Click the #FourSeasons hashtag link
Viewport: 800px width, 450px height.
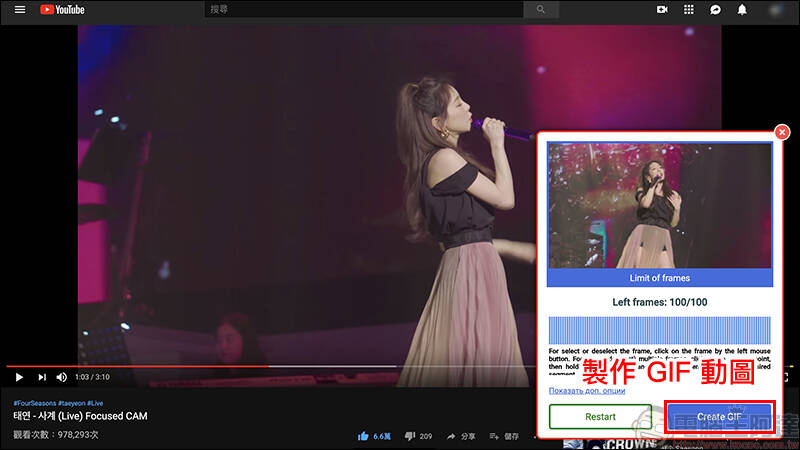(35, 403)
